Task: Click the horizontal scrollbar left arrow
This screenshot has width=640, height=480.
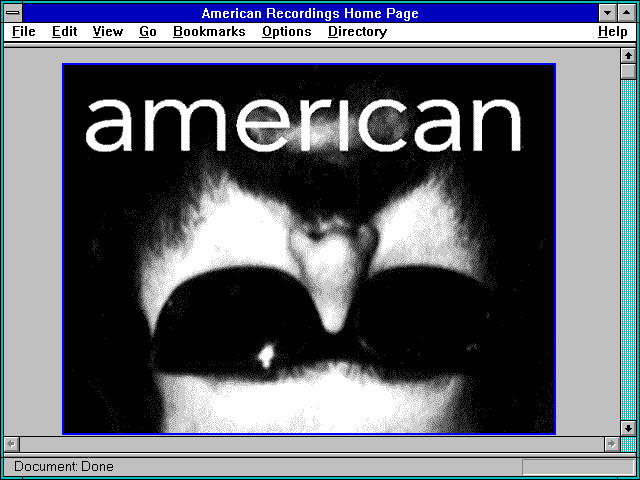Action: (x=11, y=444)
